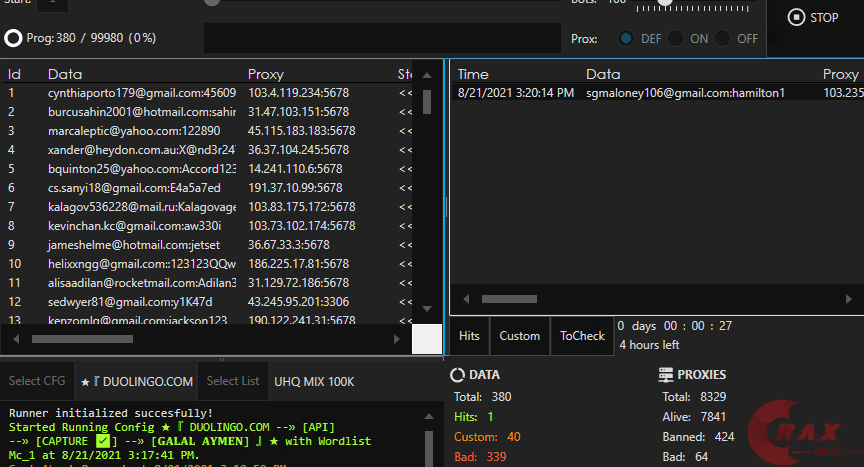
Task: Switch to the Hits tab
Action: pyautogui.click(x=469, y=336)
